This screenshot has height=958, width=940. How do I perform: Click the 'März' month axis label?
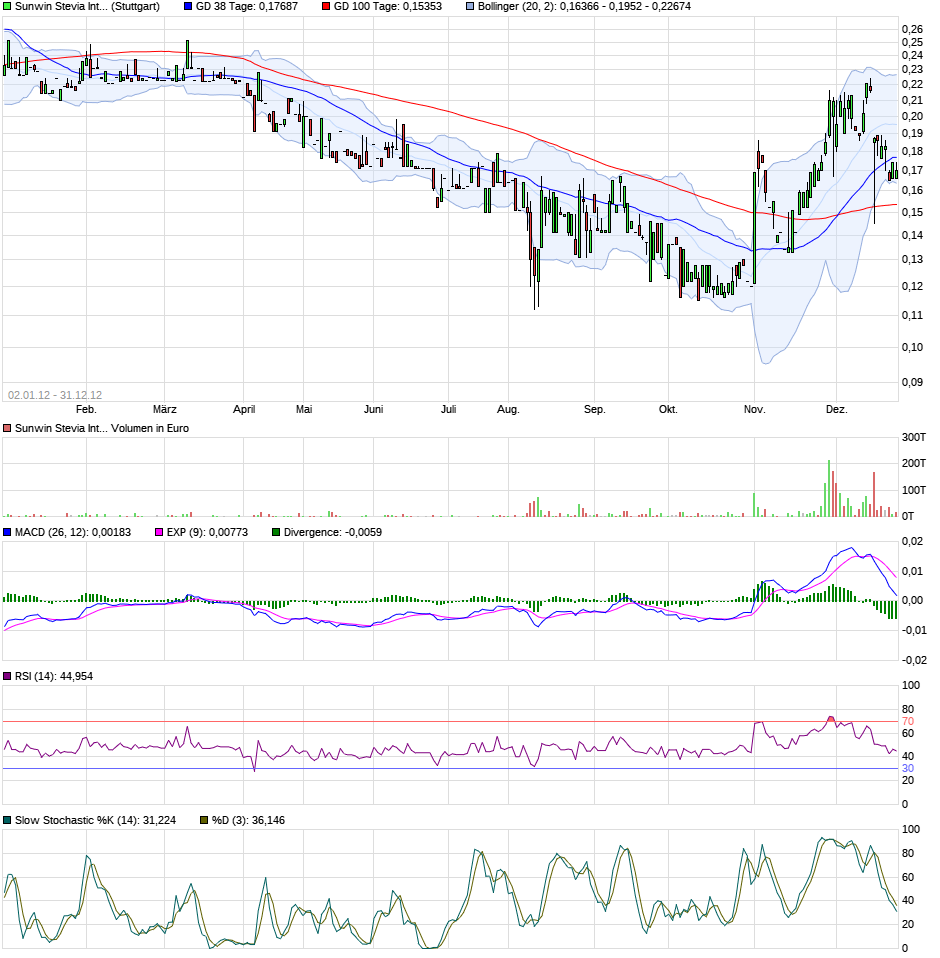[x=165, y=409]
